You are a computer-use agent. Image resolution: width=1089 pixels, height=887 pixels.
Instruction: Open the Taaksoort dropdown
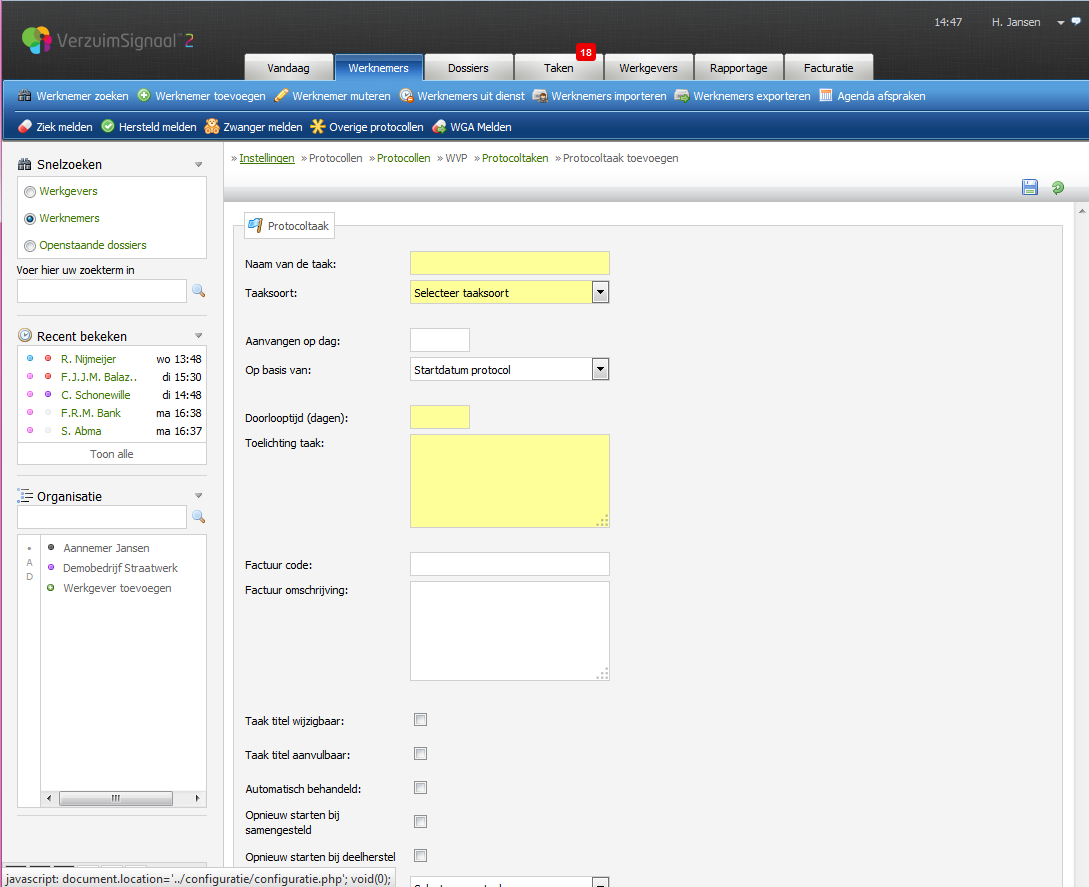[600, 292]
